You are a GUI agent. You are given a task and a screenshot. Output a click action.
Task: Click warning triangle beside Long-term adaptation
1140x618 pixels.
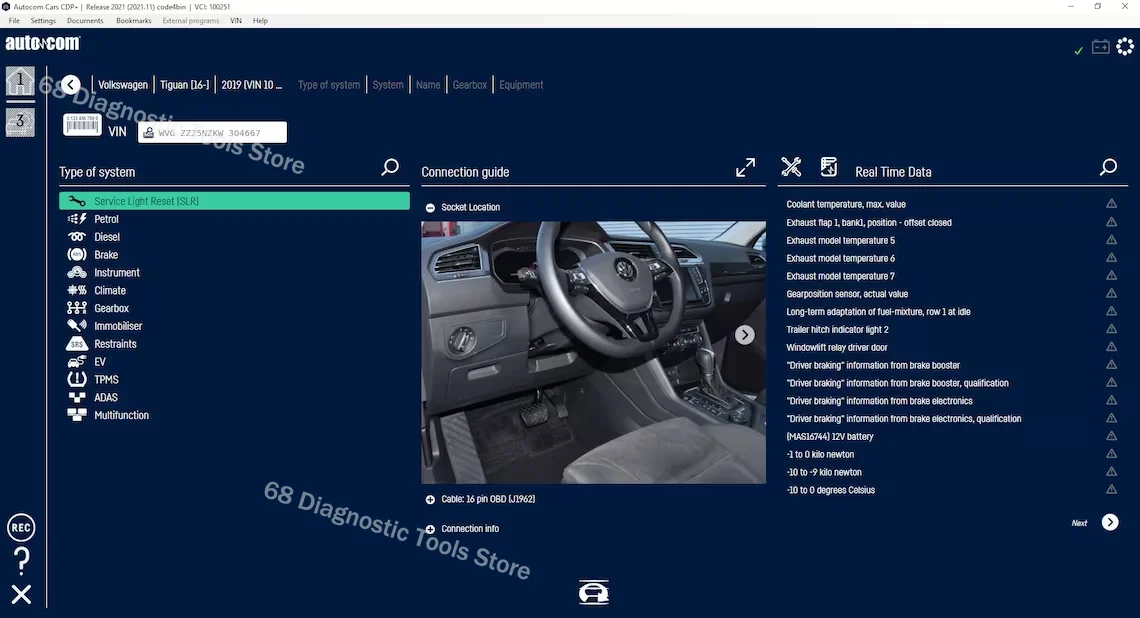pos(1111,311)
